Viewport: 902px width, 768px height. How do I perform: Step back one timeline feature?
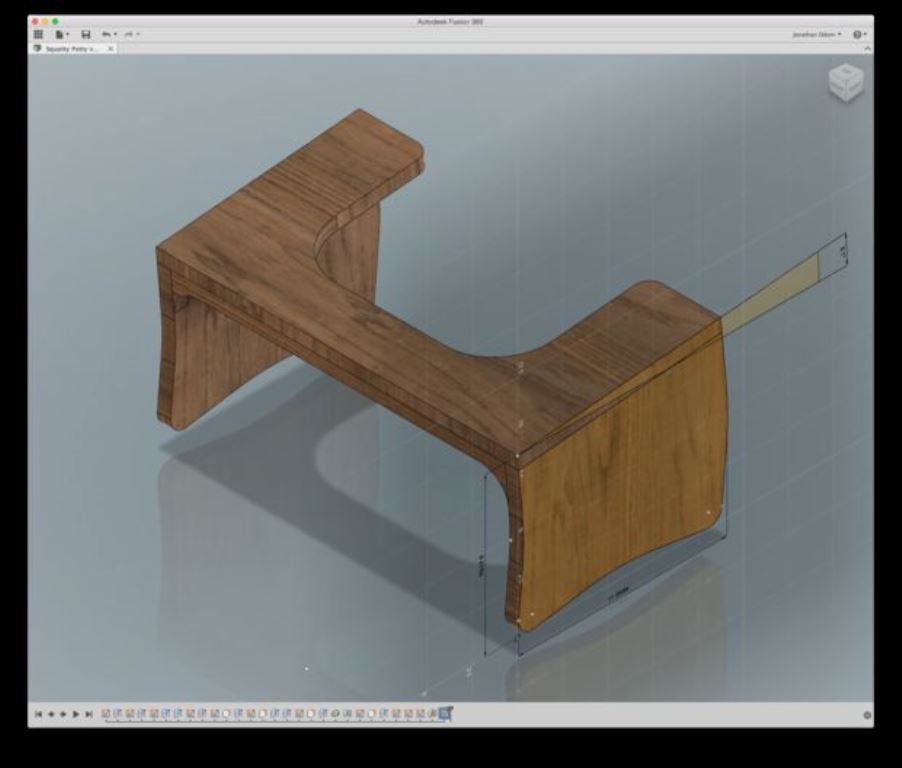coord(50,714)
